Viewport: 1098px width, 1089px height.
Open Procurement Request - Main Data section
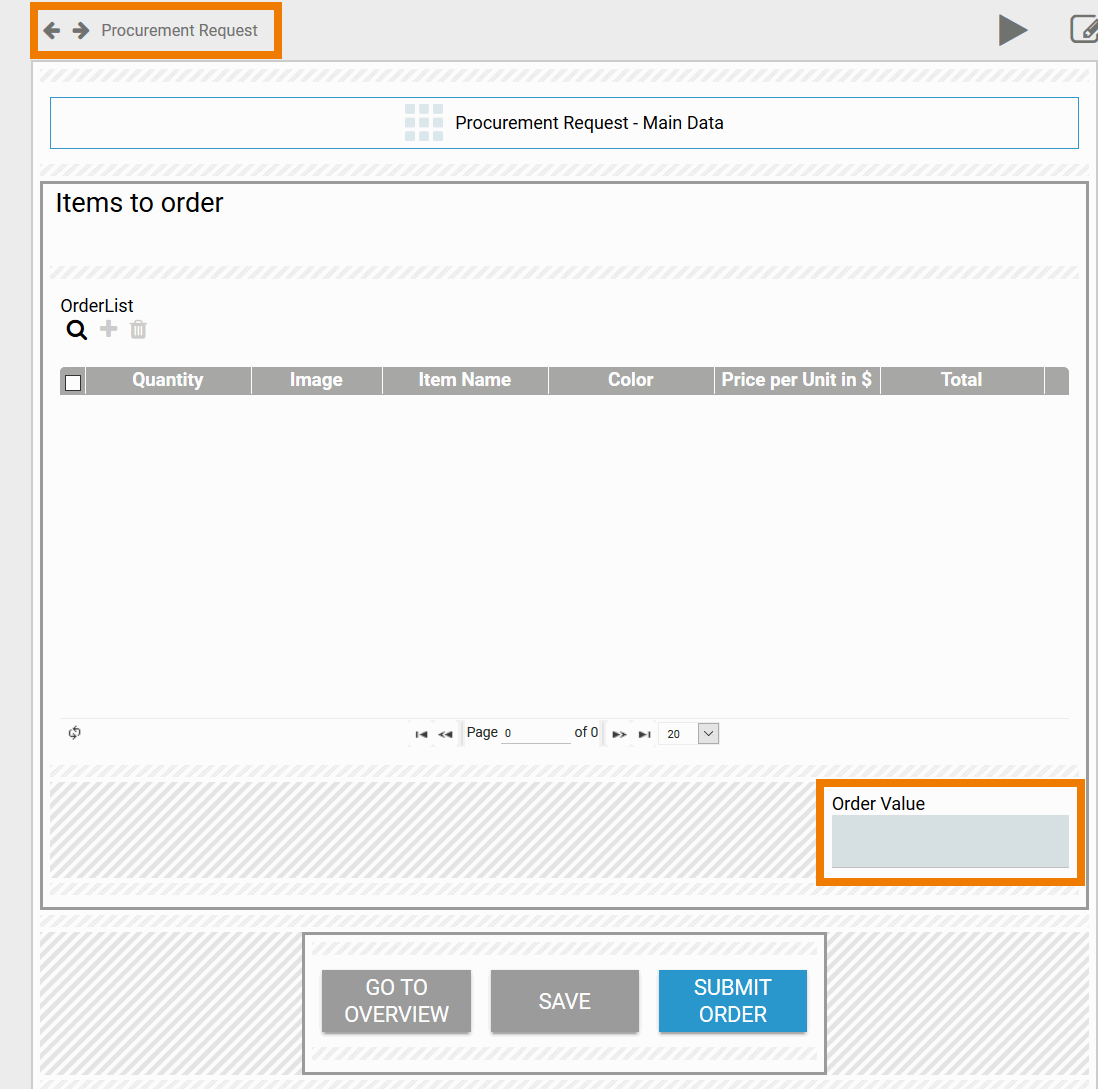[564, 123]
